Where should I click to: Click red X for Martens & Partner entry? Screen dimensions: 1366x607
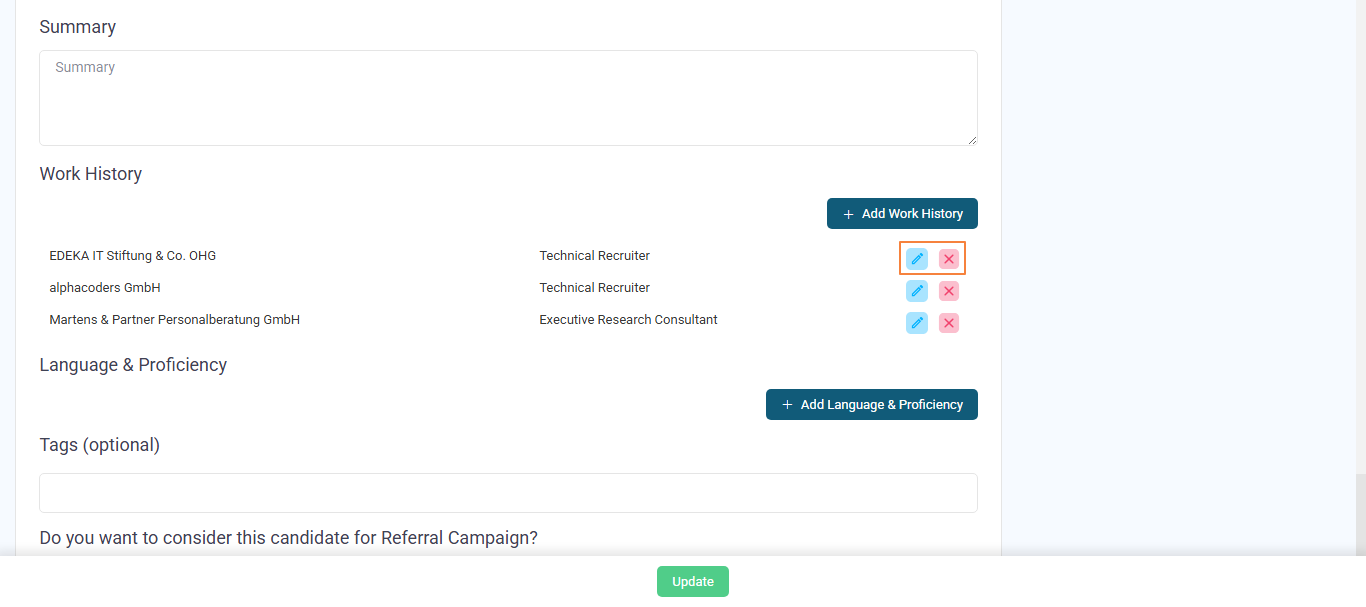pyautogui.click(x=949, y=323)
